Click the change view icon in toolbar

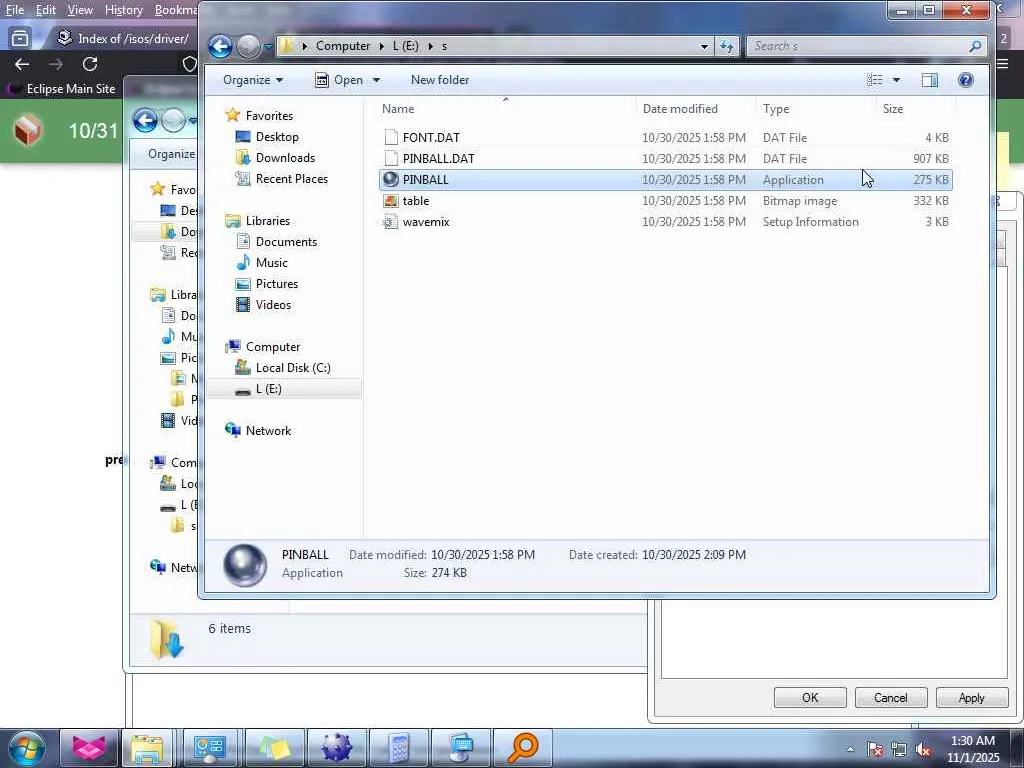874,80
